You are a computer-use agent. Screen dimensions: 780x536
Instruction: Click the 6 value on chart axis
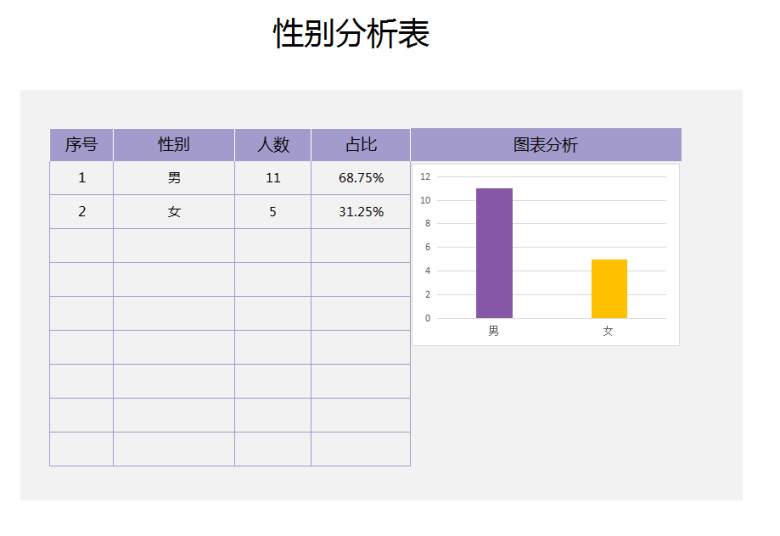pyautogui.click(x=427, y=247)
